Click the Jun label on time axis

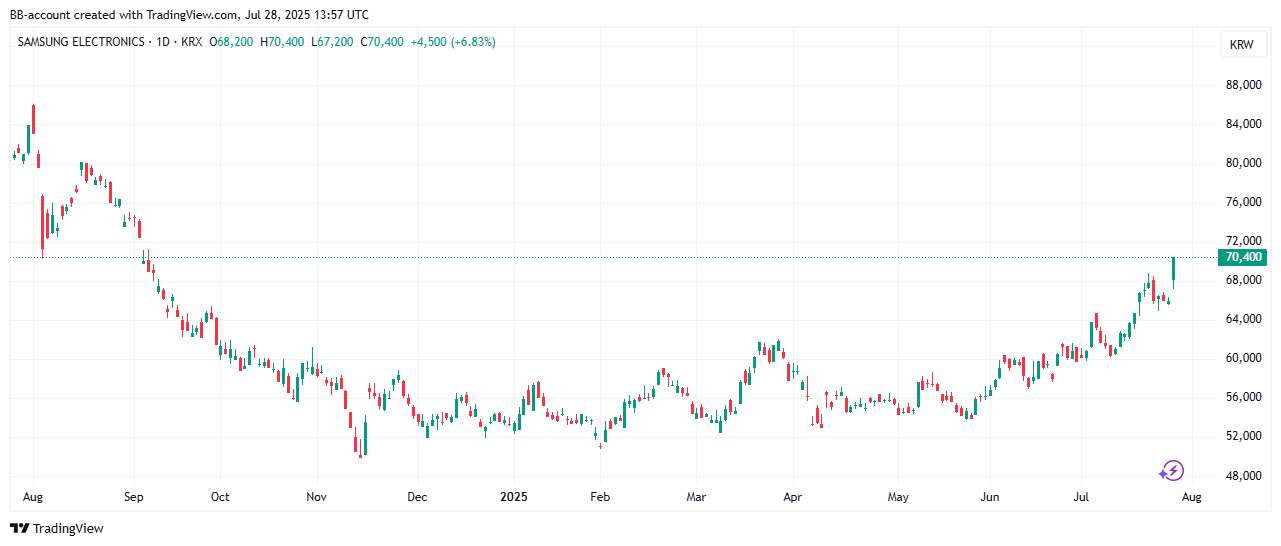[990, 497]
